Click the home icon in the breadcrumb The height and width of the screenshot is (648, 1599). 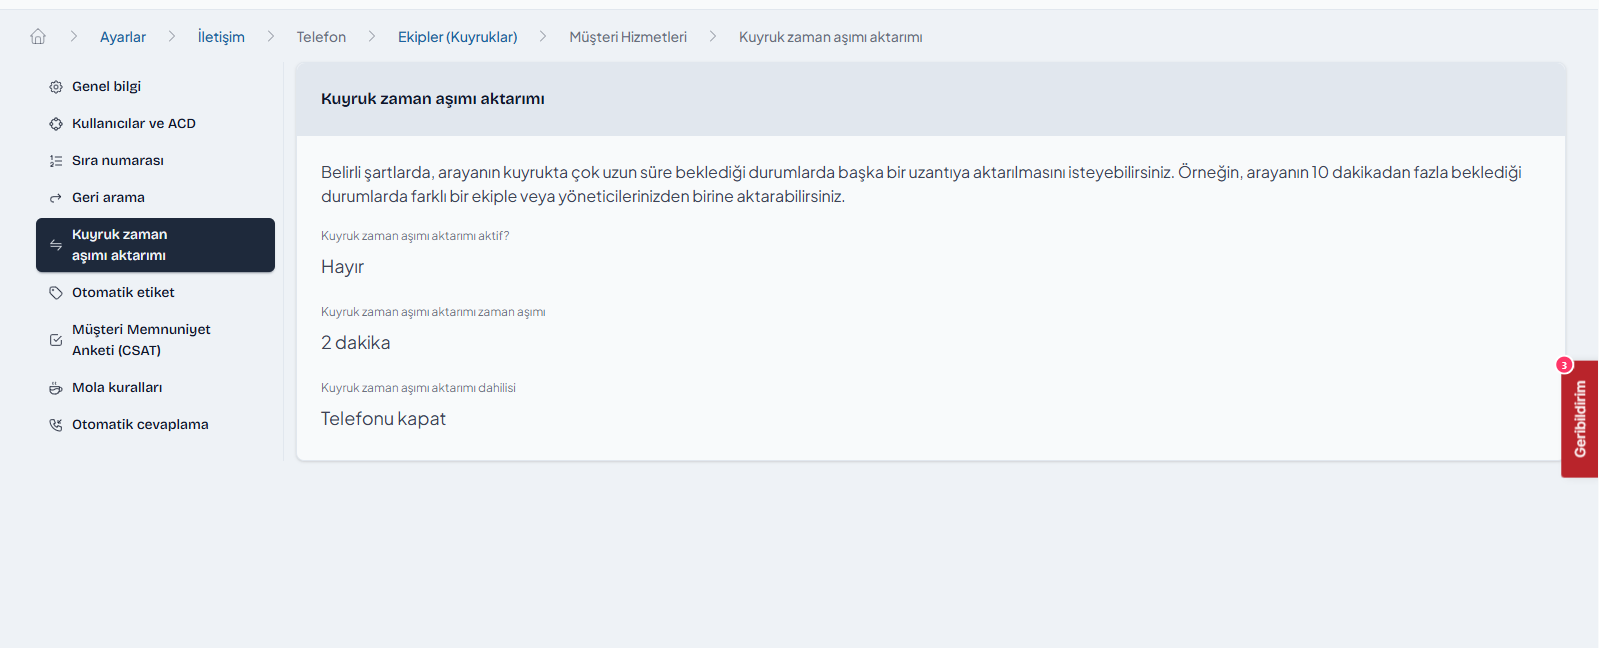coord(38,37)
